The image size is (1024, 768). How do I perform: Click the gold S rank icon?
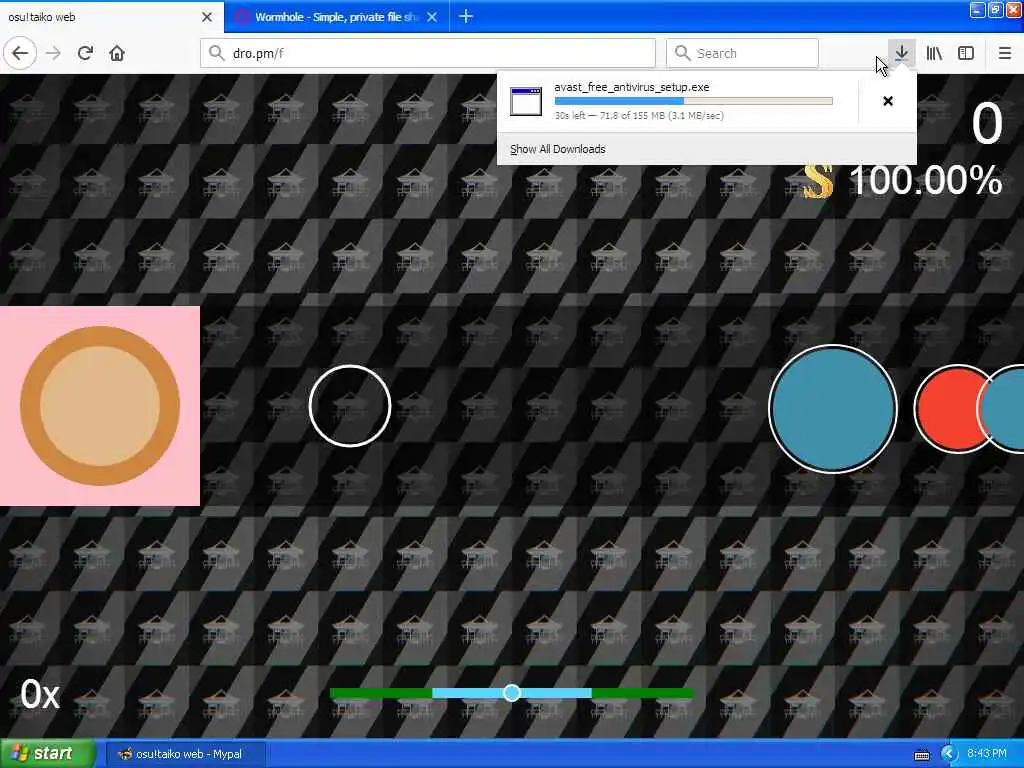[x=818, y=181]
